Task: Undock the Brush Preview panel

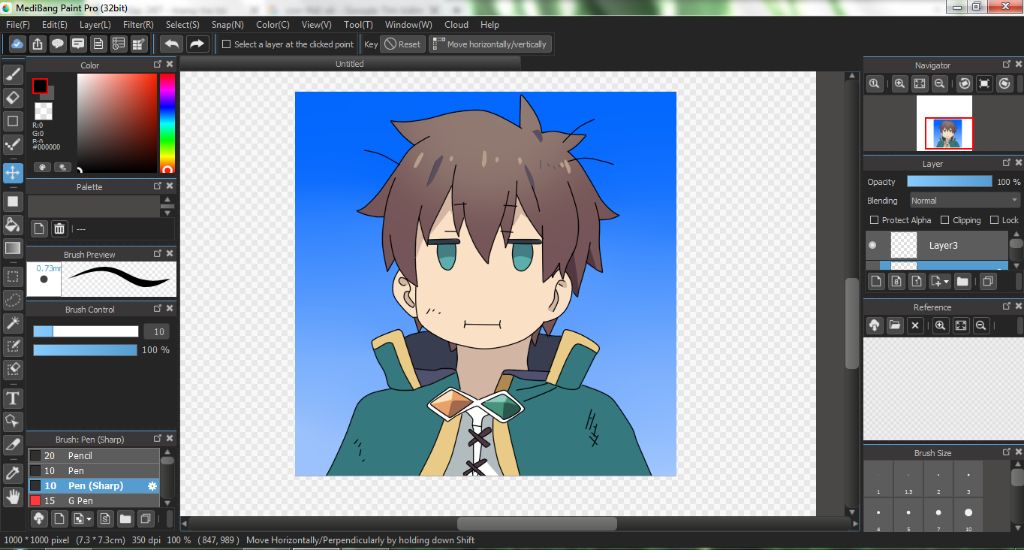Action: click(157, 253)
